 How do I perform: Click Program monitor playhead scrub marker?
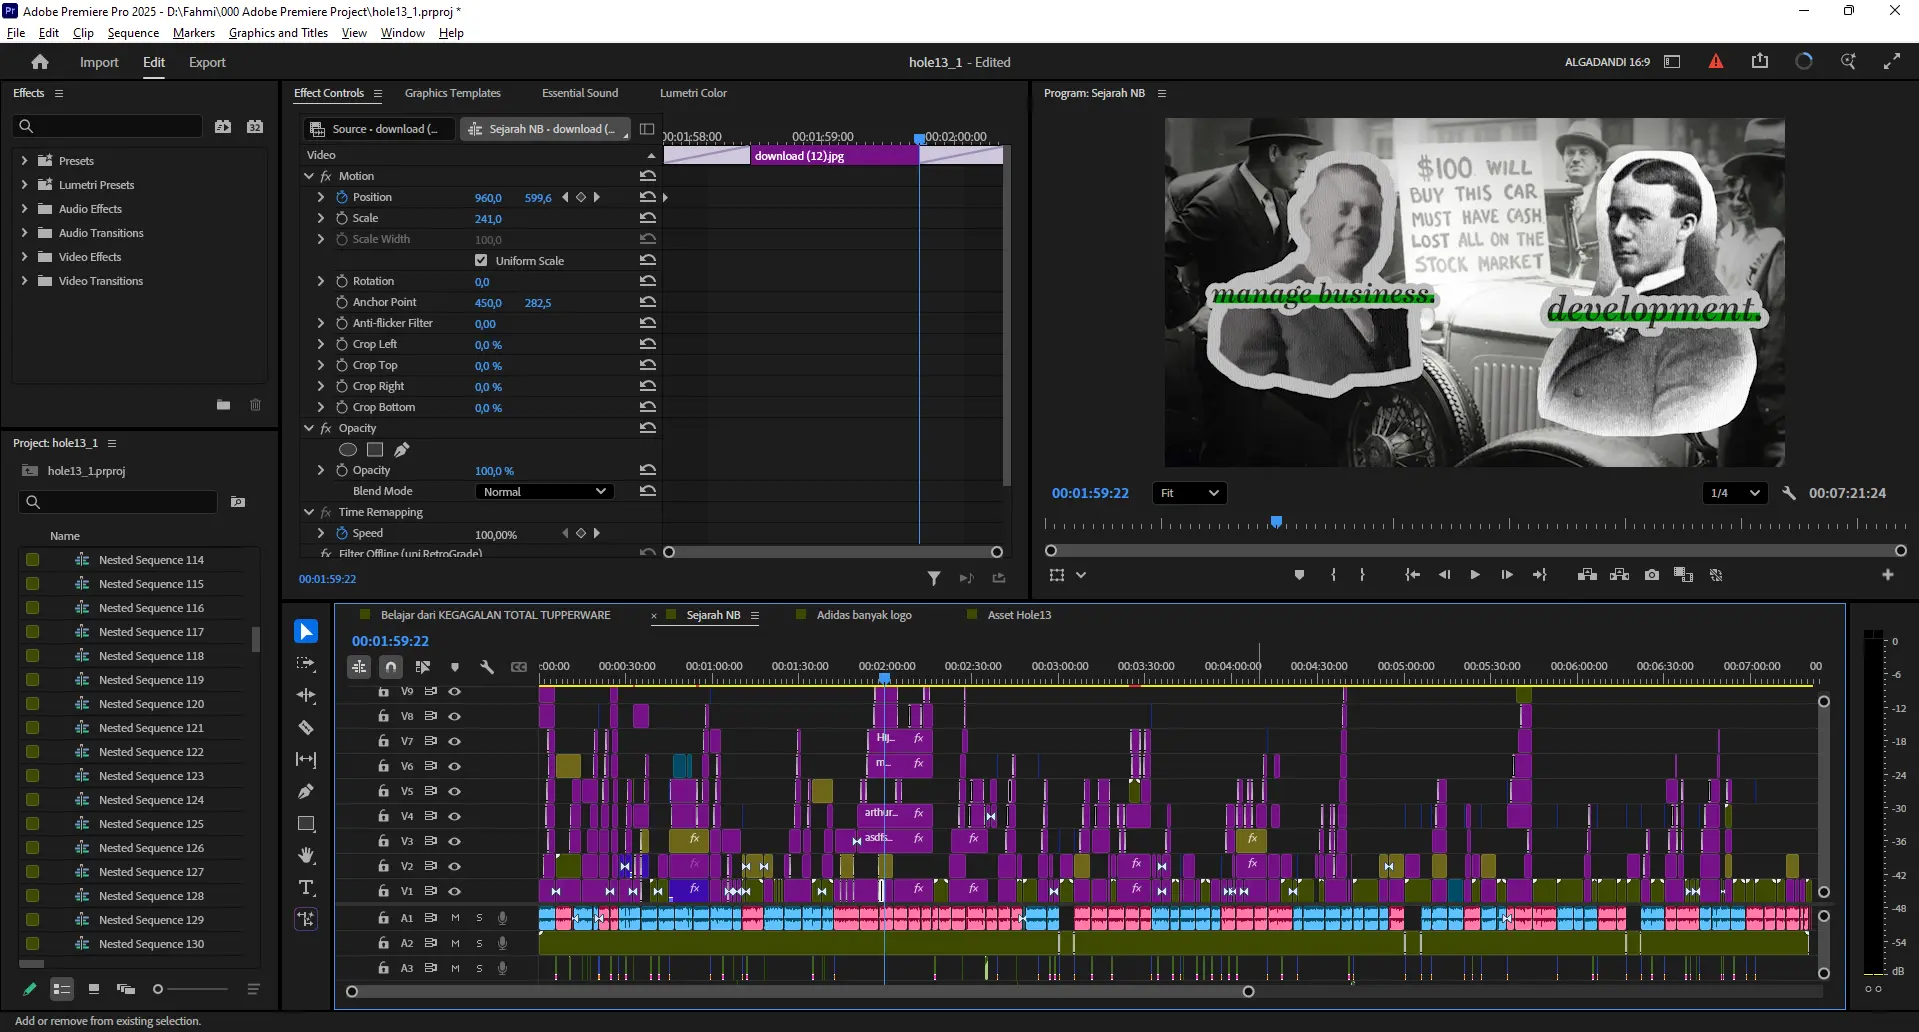pos(1276,522)
